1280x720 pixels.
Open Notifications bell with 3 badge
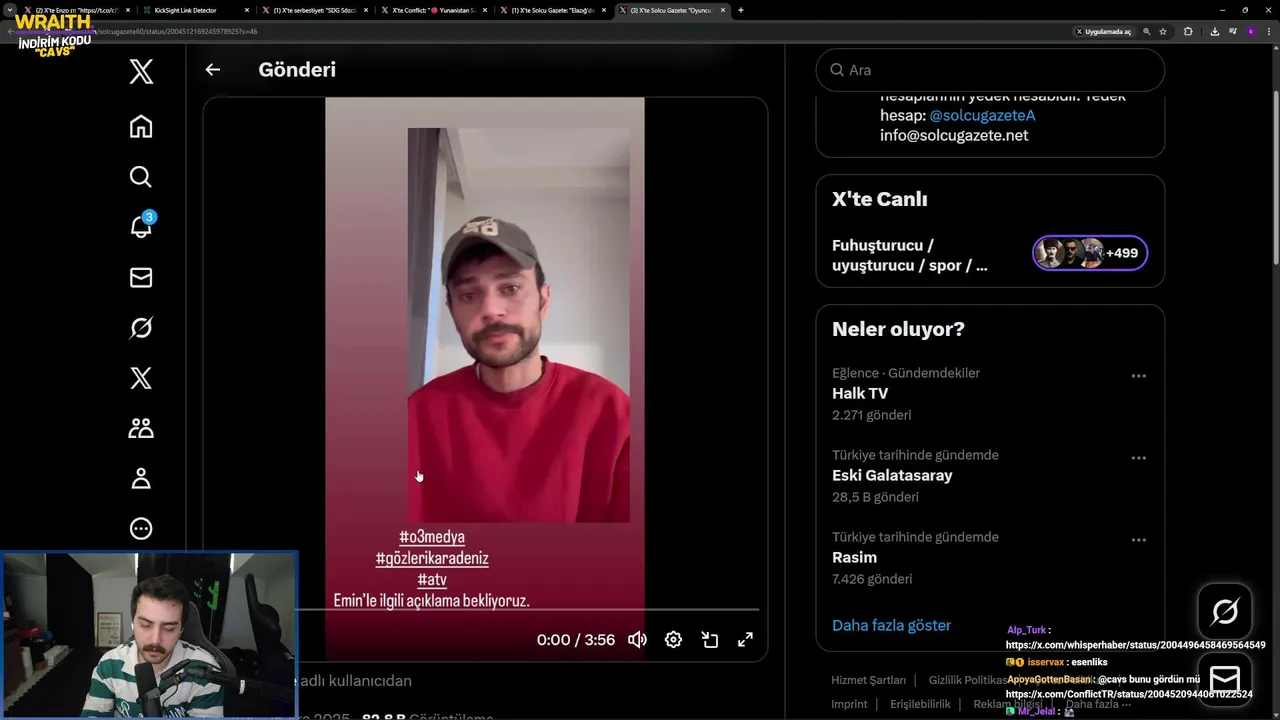[141, 227]
